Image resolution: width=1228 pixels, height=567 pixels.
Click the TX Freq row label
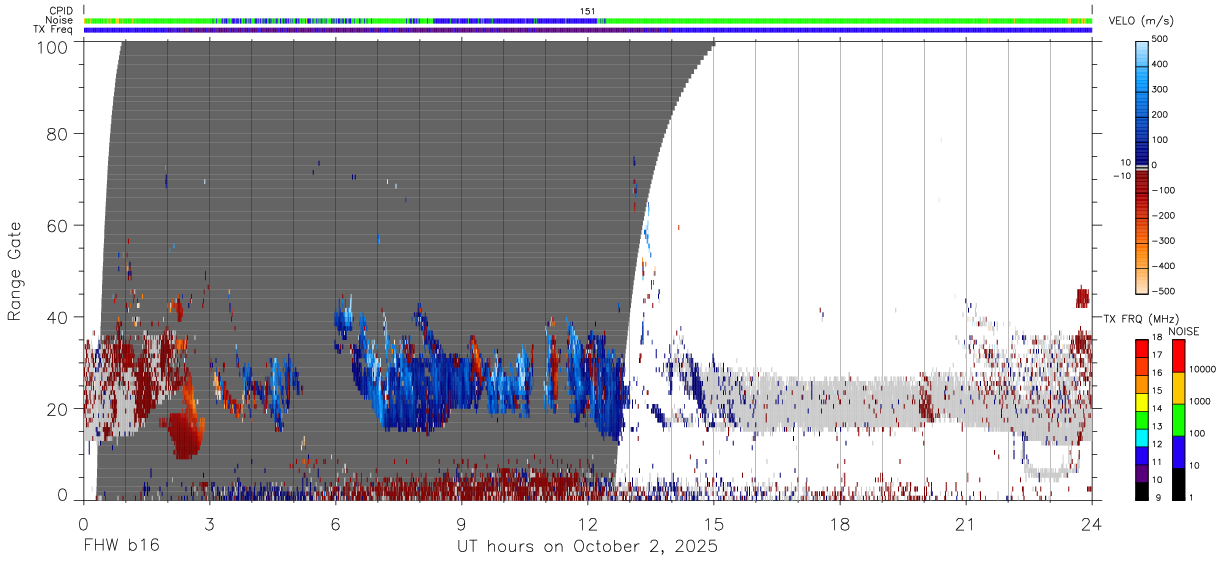(54, 30)
